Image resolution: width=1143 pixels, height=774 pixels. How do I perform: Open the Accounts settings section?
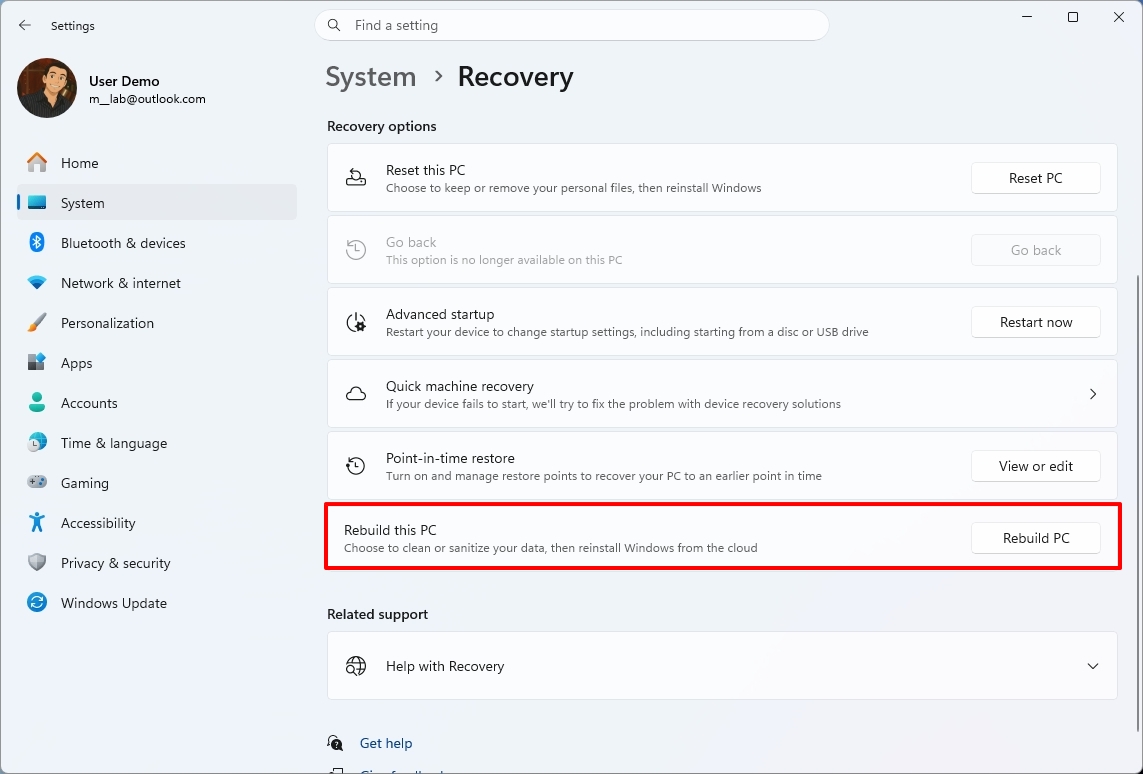157,402
